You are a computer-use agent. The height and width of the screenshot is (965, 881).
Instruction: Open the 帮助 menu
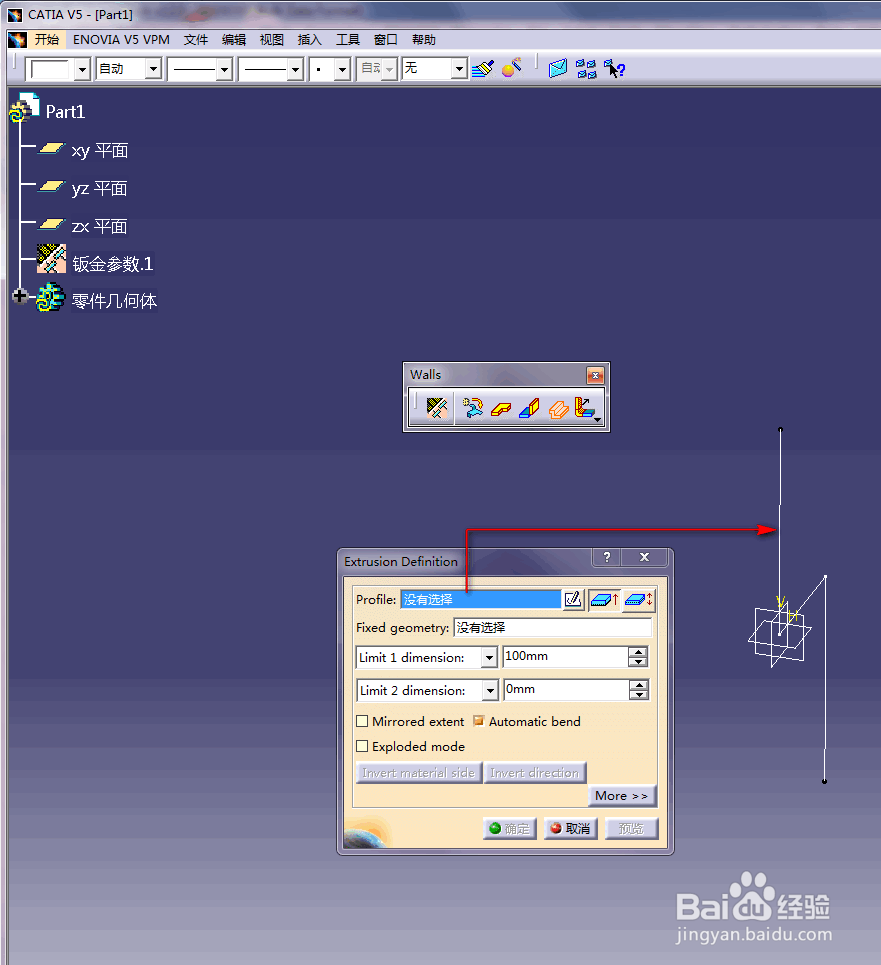pyautogui.click(x=424, y=39)
